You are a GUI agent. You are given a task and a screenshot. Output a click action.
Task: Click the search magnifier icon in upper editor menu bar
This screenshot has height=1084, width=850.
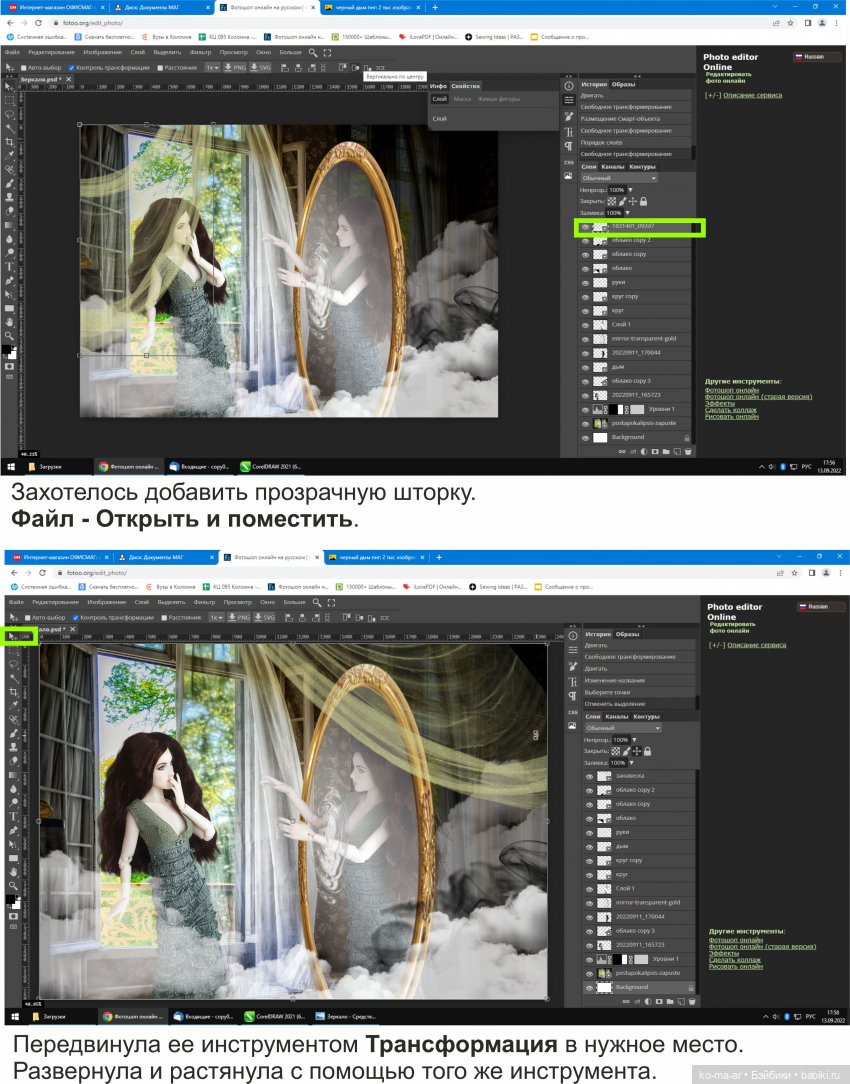313,52
